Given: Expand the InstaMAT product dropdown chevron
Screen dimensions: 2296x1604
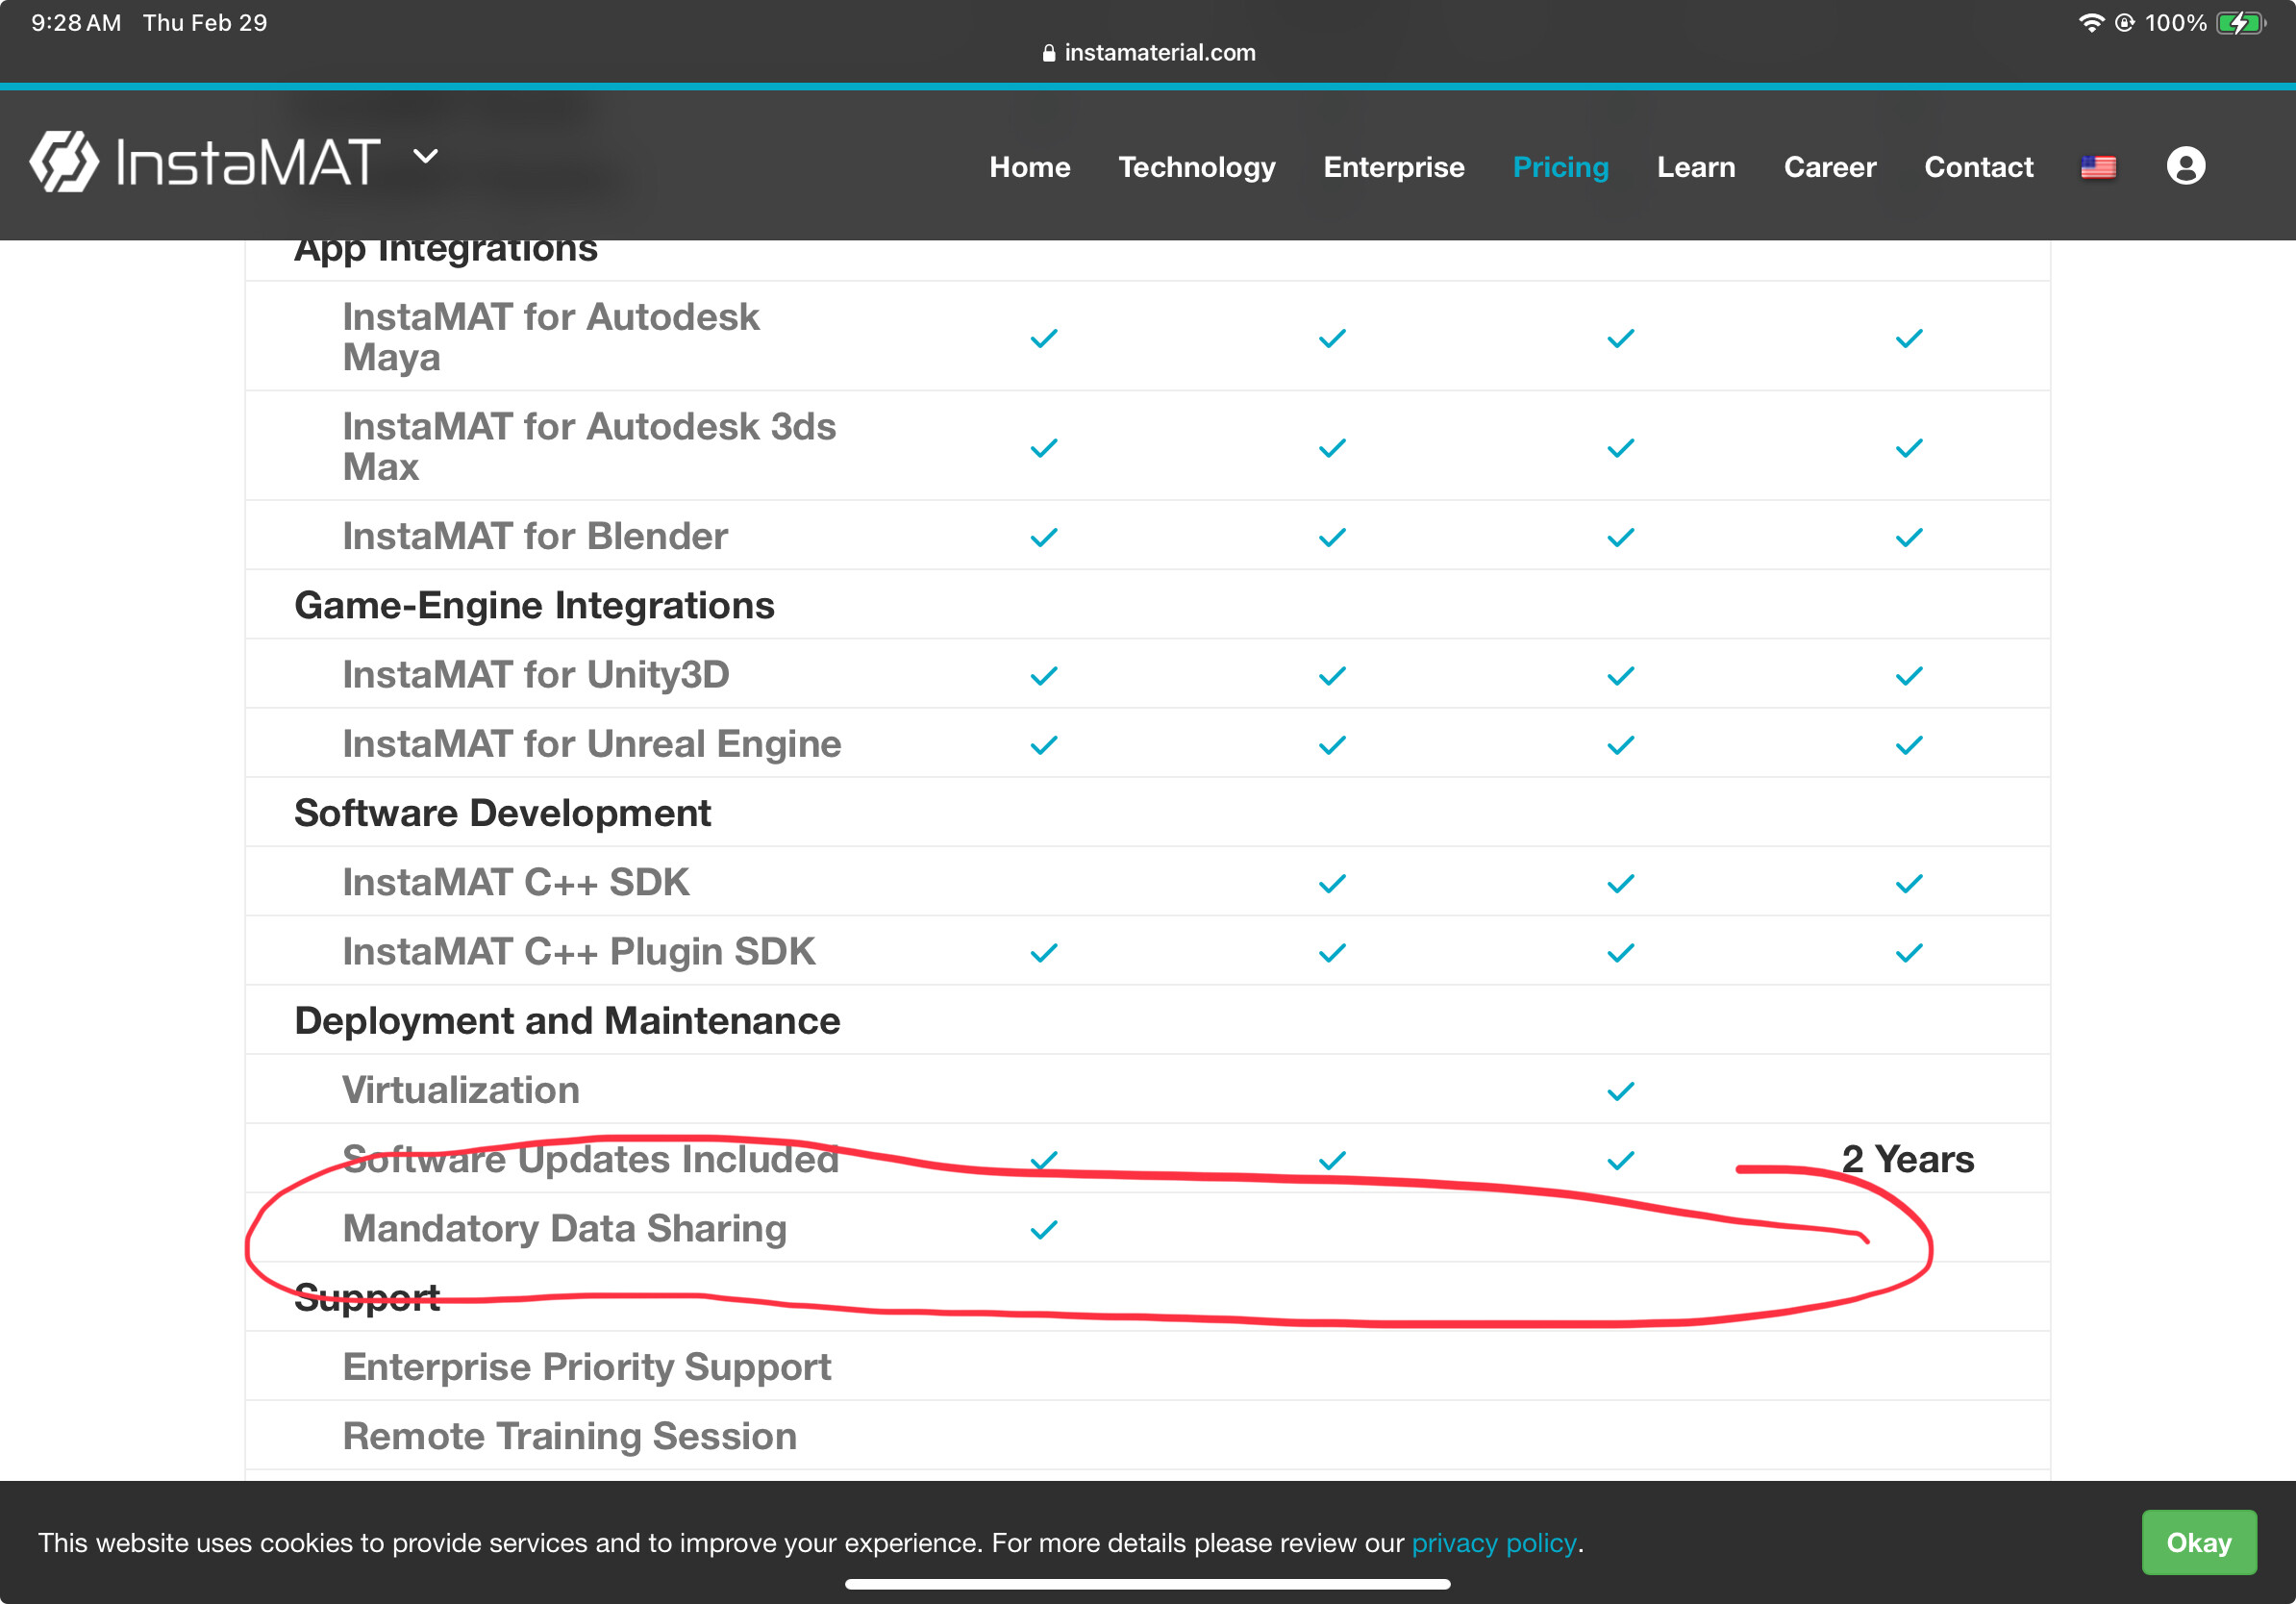Looking at the screenshot, I should pyautogui.click(x=426, y=156).
